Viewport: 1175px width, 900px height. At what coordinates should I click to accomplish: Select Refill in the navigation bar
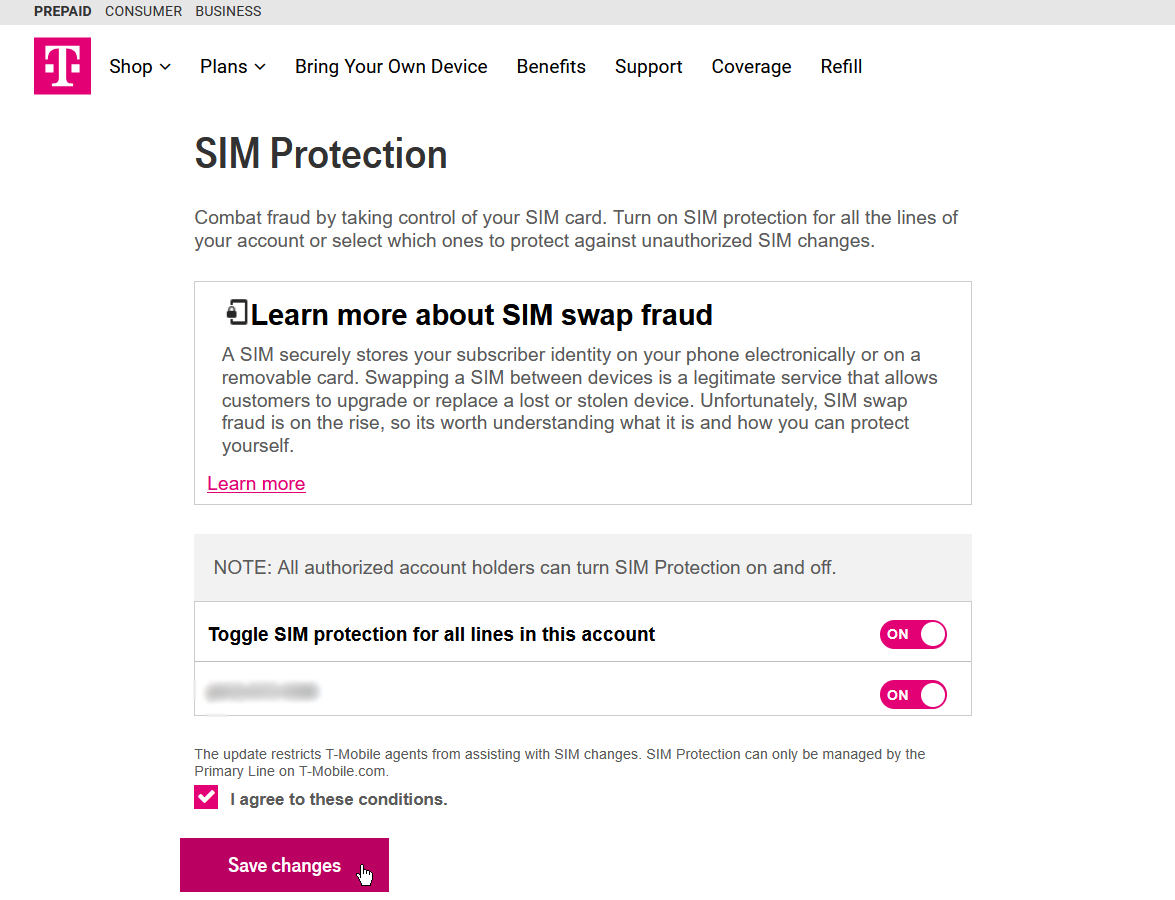pyautogui.click(x=841, y=67)
